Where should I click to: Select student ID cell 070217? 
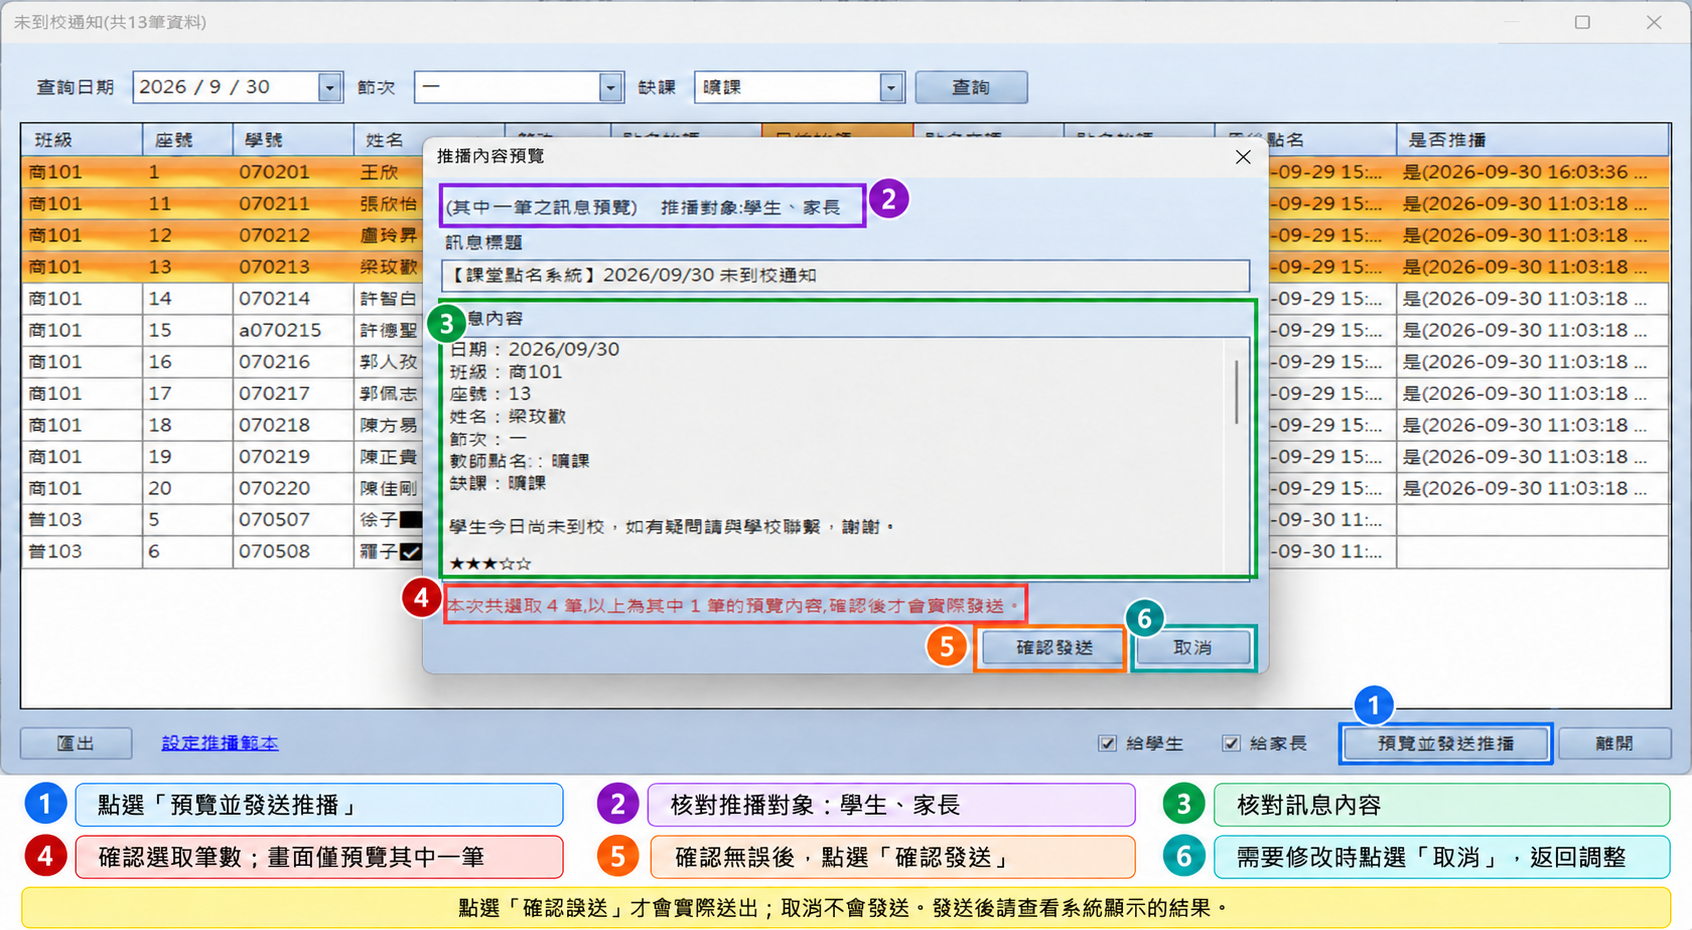tap(293, 393)
